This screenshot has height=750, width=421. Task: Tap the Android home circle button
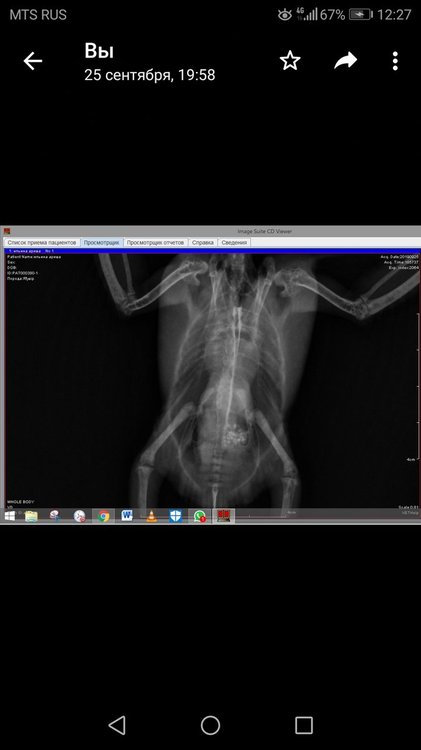(x=210, y=725)
